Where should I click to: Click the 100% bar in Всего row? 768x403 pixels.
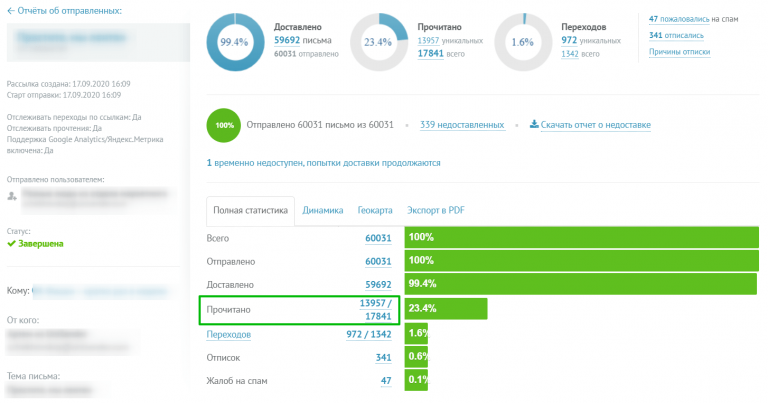(581, 237)
